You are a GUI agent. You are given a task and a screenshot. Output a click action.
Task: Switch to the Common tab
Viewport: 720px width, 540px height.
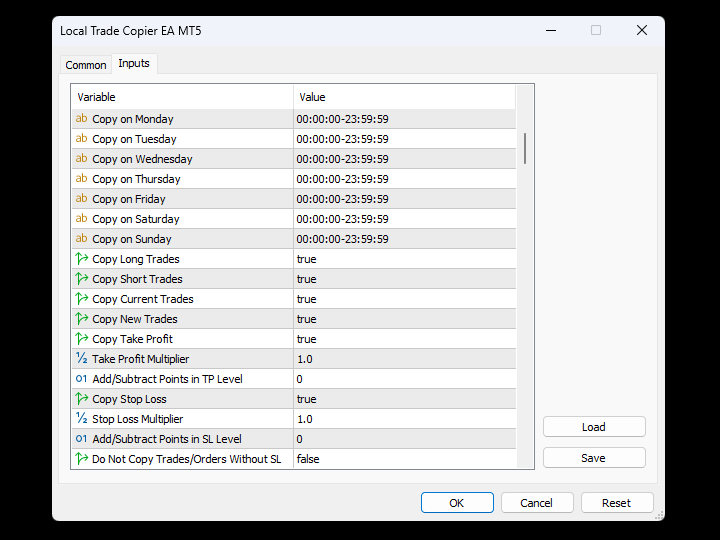86,65
